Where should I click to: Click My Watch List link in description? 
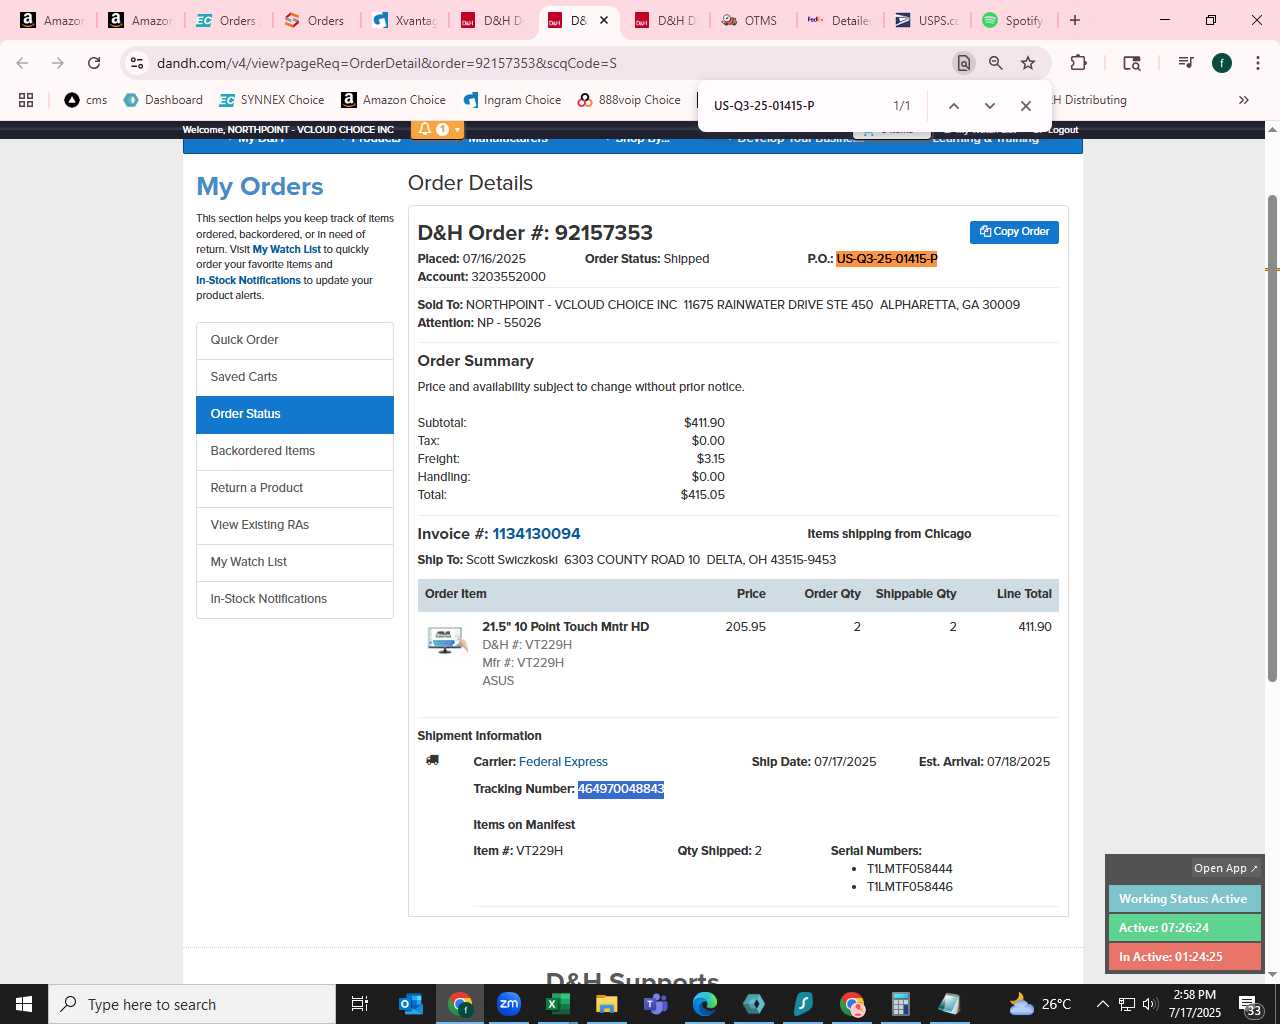(287, 249)
